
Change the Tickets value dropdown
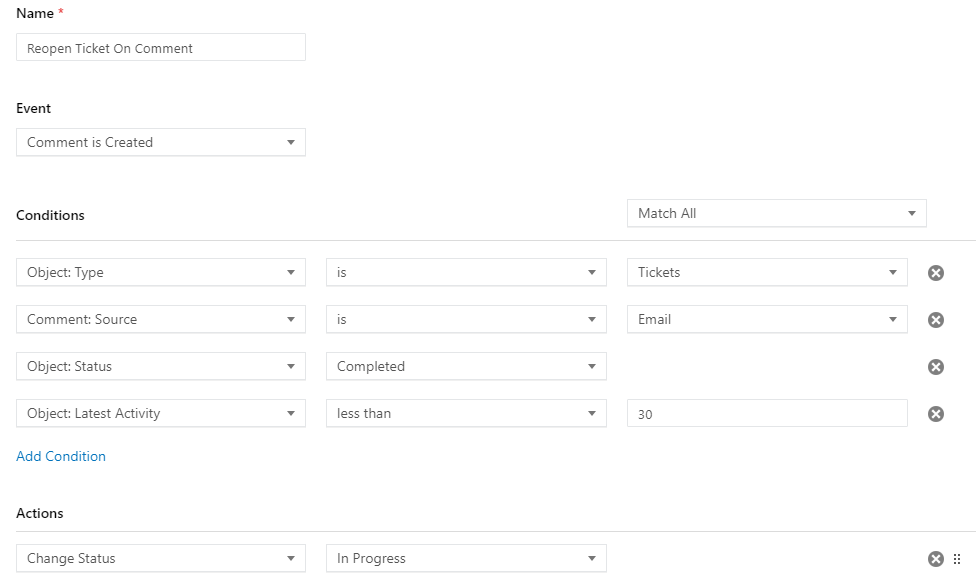[x=767, y=272]
